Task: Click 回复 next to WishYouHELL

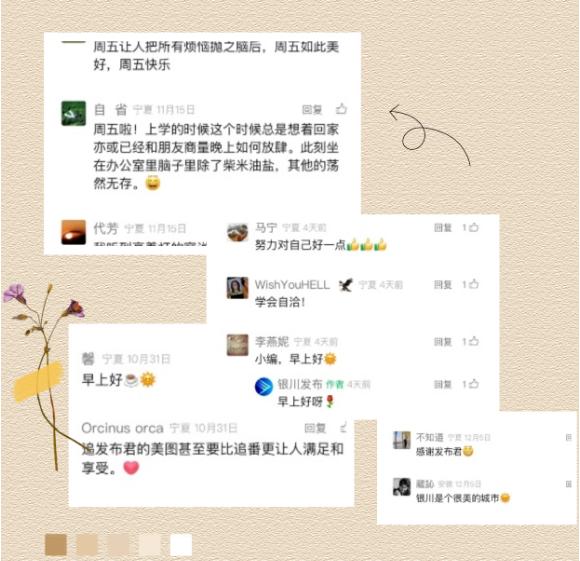Action: coord(443,284)
